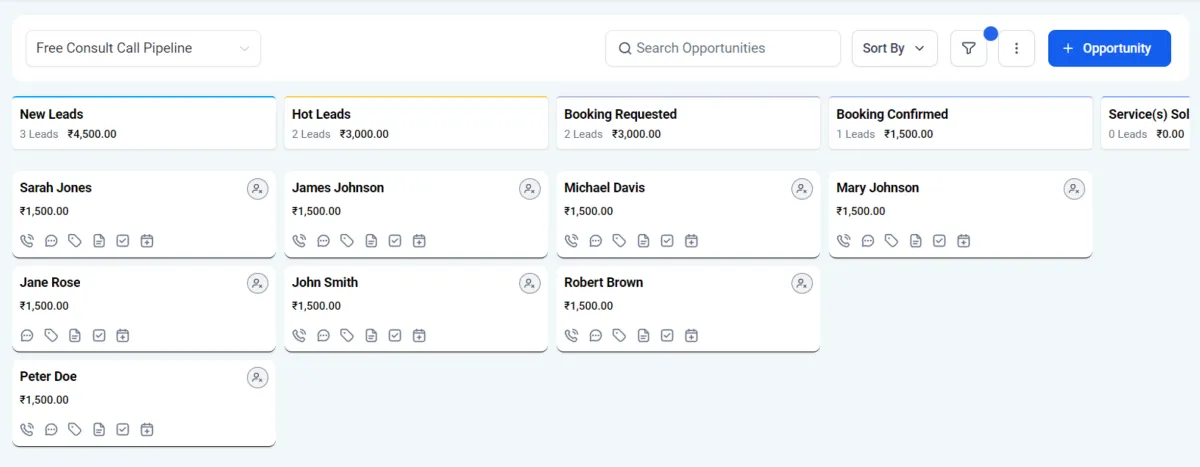Click the tag icon on Michael Davis card
This screenshot has width=1200, height=467.
(x=619, y=241)
